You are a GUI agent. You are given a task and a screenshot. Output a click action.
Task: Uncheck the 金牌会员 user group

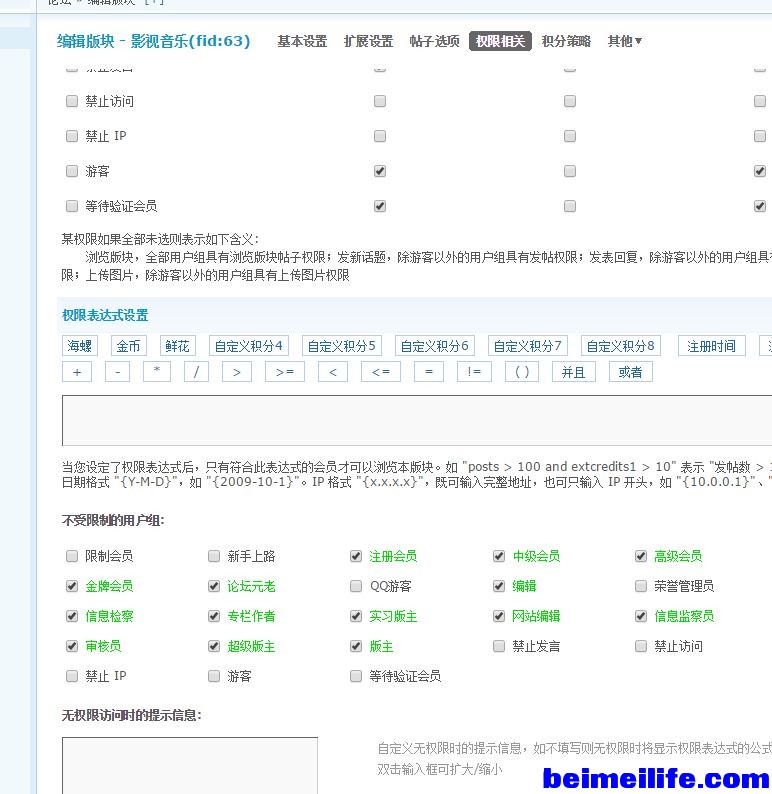72,586
